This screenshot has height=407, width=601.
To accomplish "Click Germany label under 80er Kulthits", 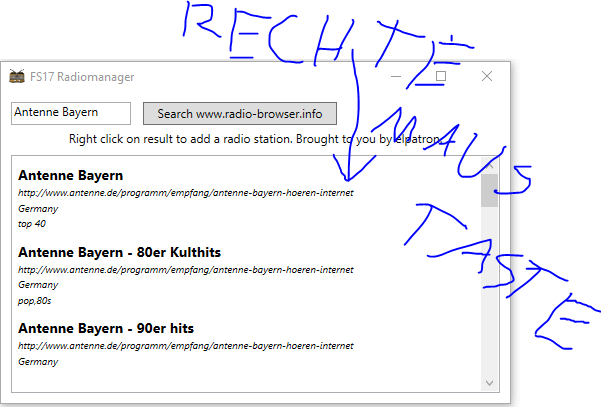I will (38, 285).
